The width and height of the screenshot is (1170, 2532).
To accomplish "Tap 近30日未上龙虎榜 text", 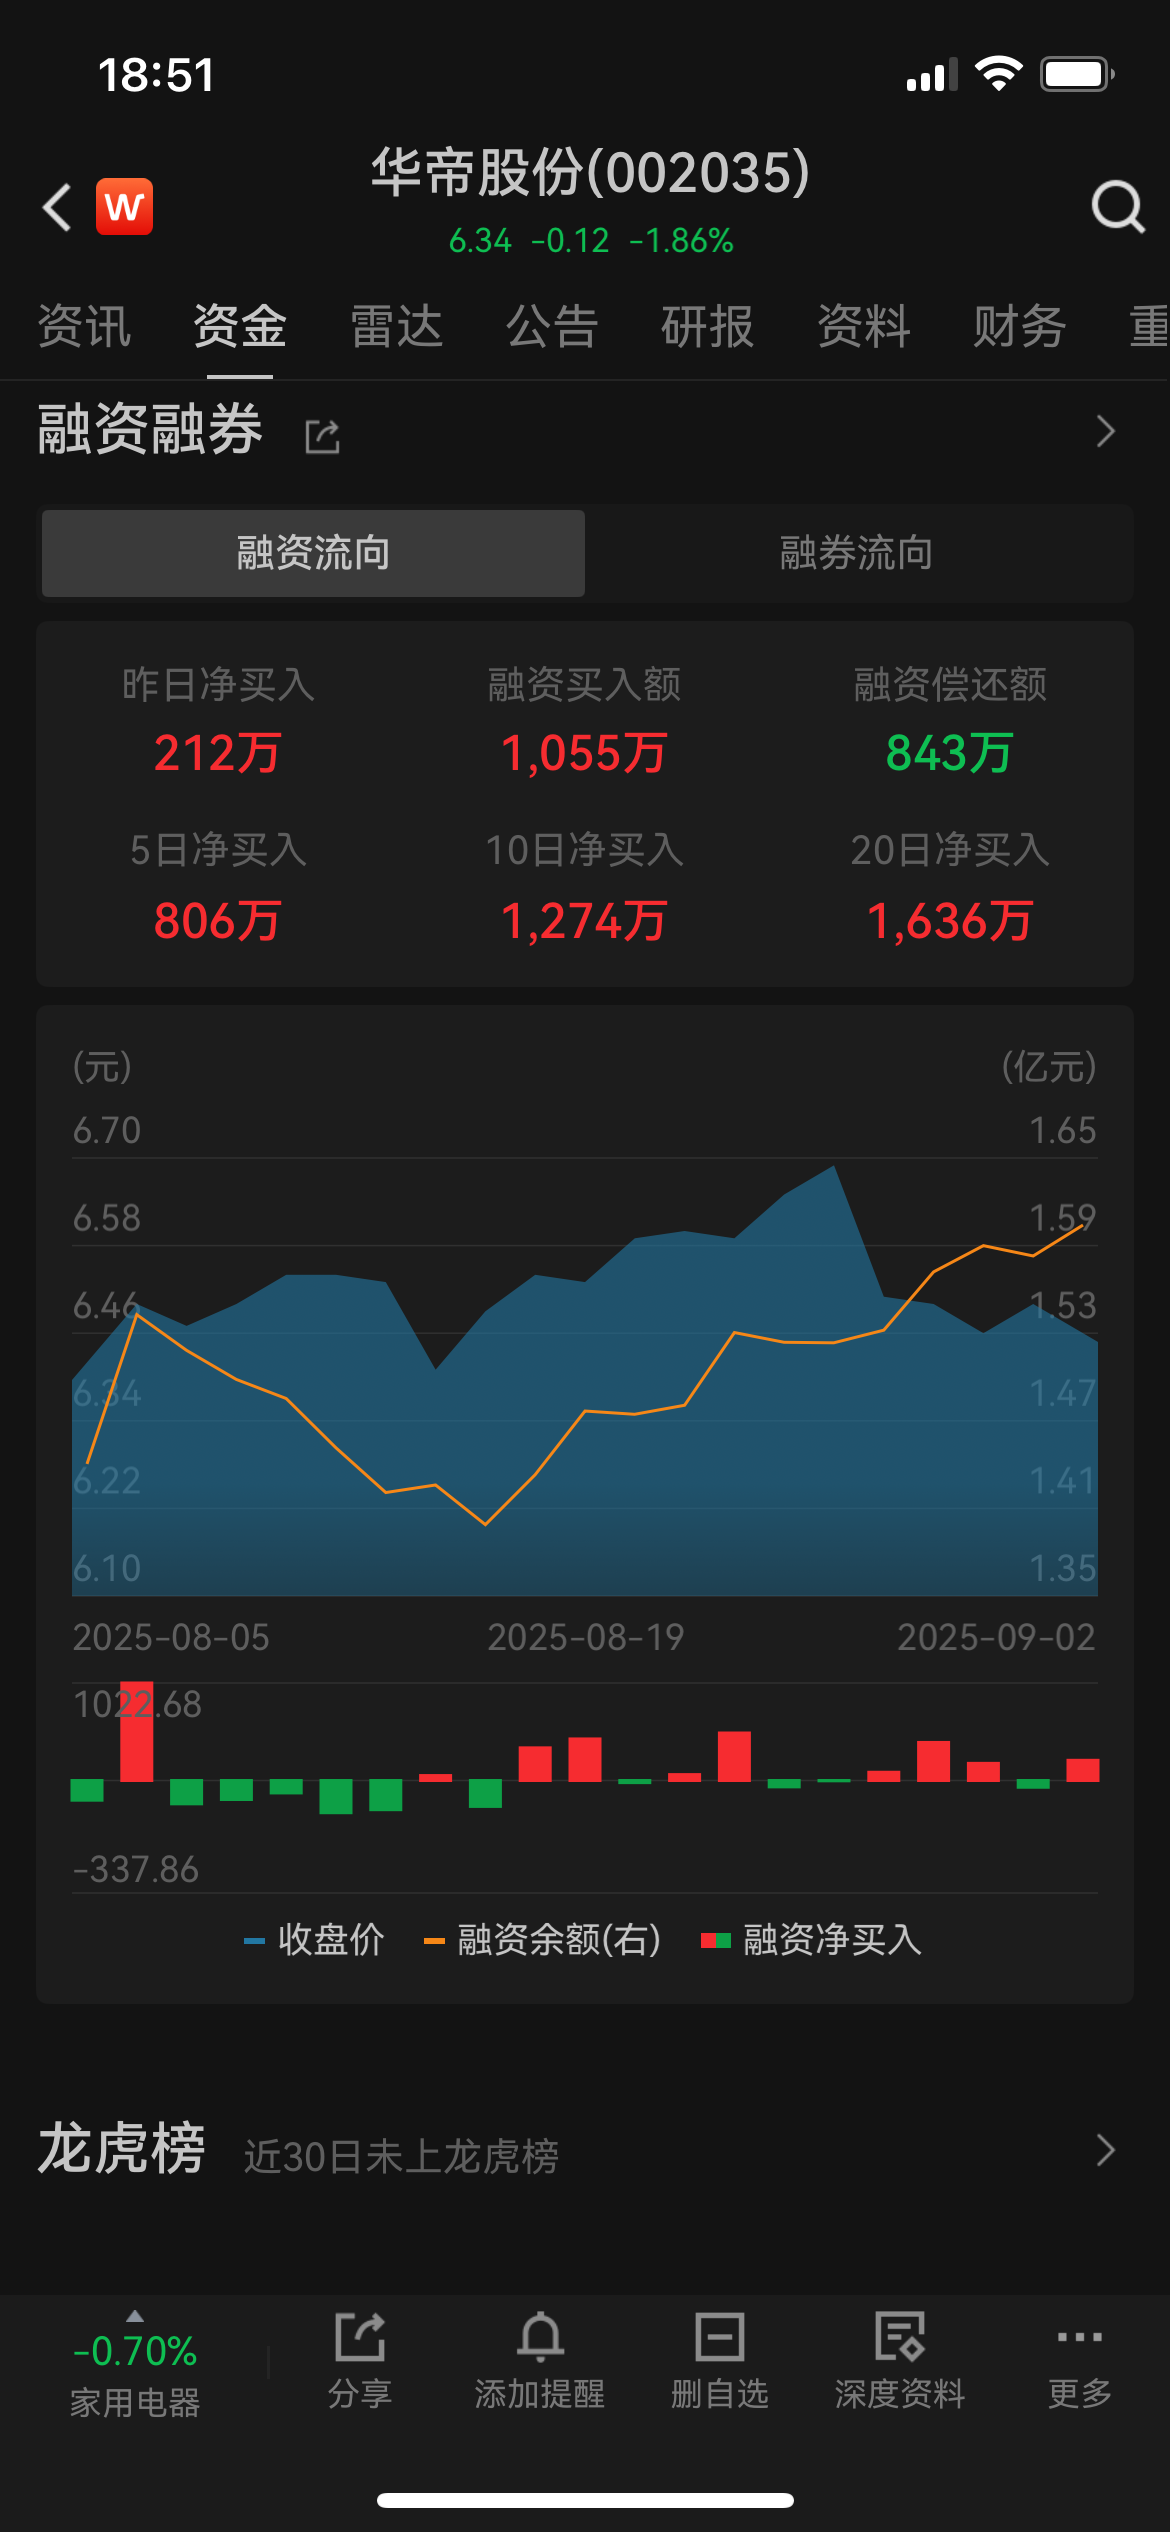I will click(x=401, y=2157).
